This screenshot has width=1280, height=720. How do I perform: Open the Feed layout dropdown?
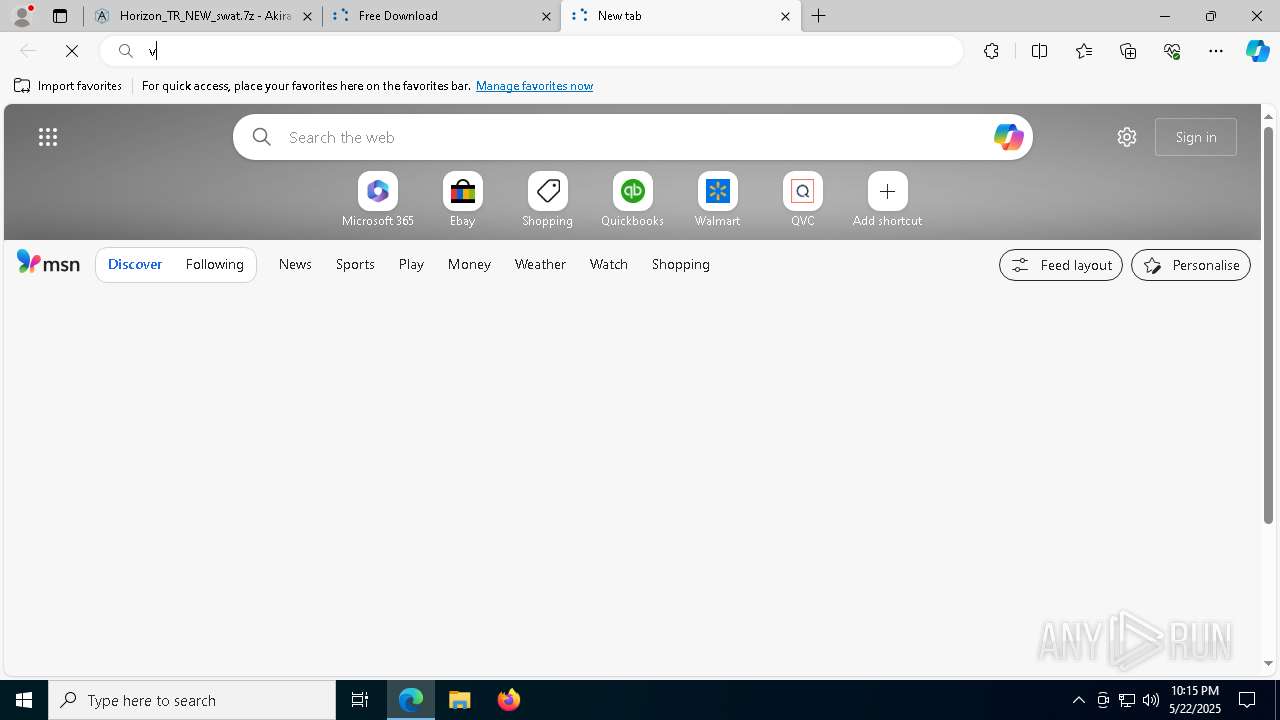pyautogui.click(x=1061, y=265)
